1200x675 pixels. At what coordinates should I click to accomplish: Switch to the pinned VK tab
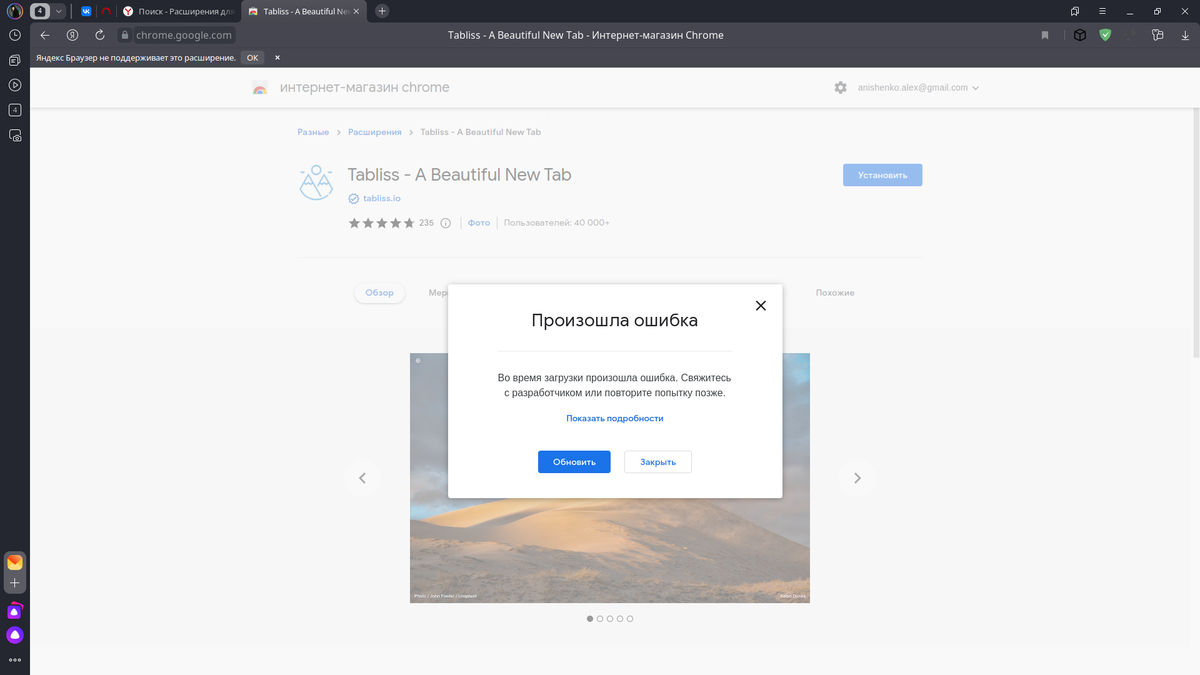tap(86, 11)
